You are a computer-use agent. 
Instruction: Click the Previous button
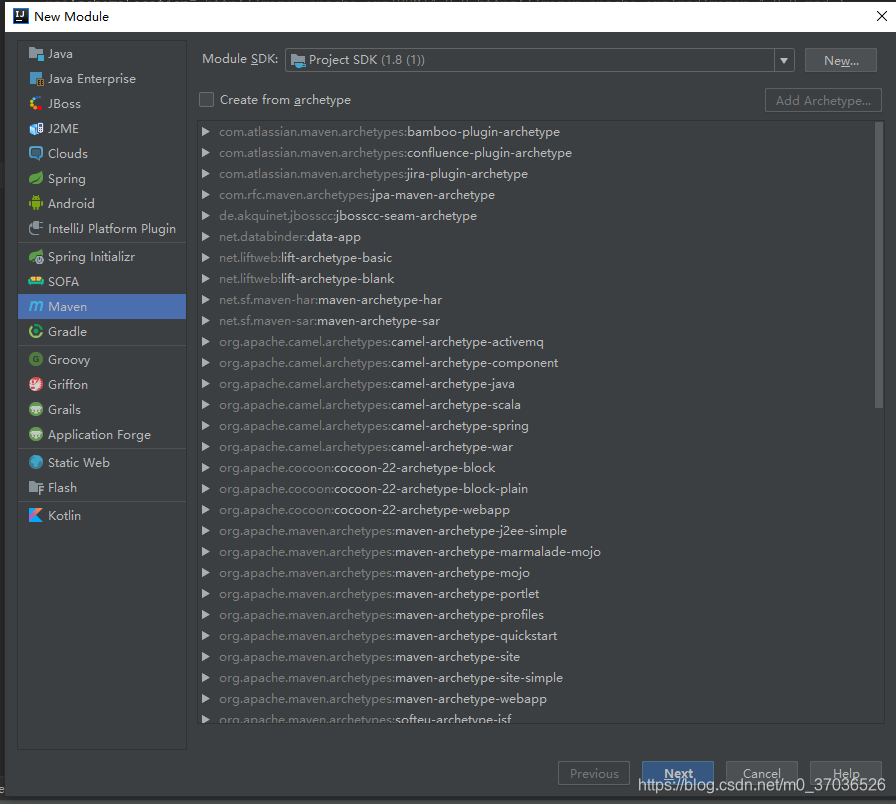[594, 773]
